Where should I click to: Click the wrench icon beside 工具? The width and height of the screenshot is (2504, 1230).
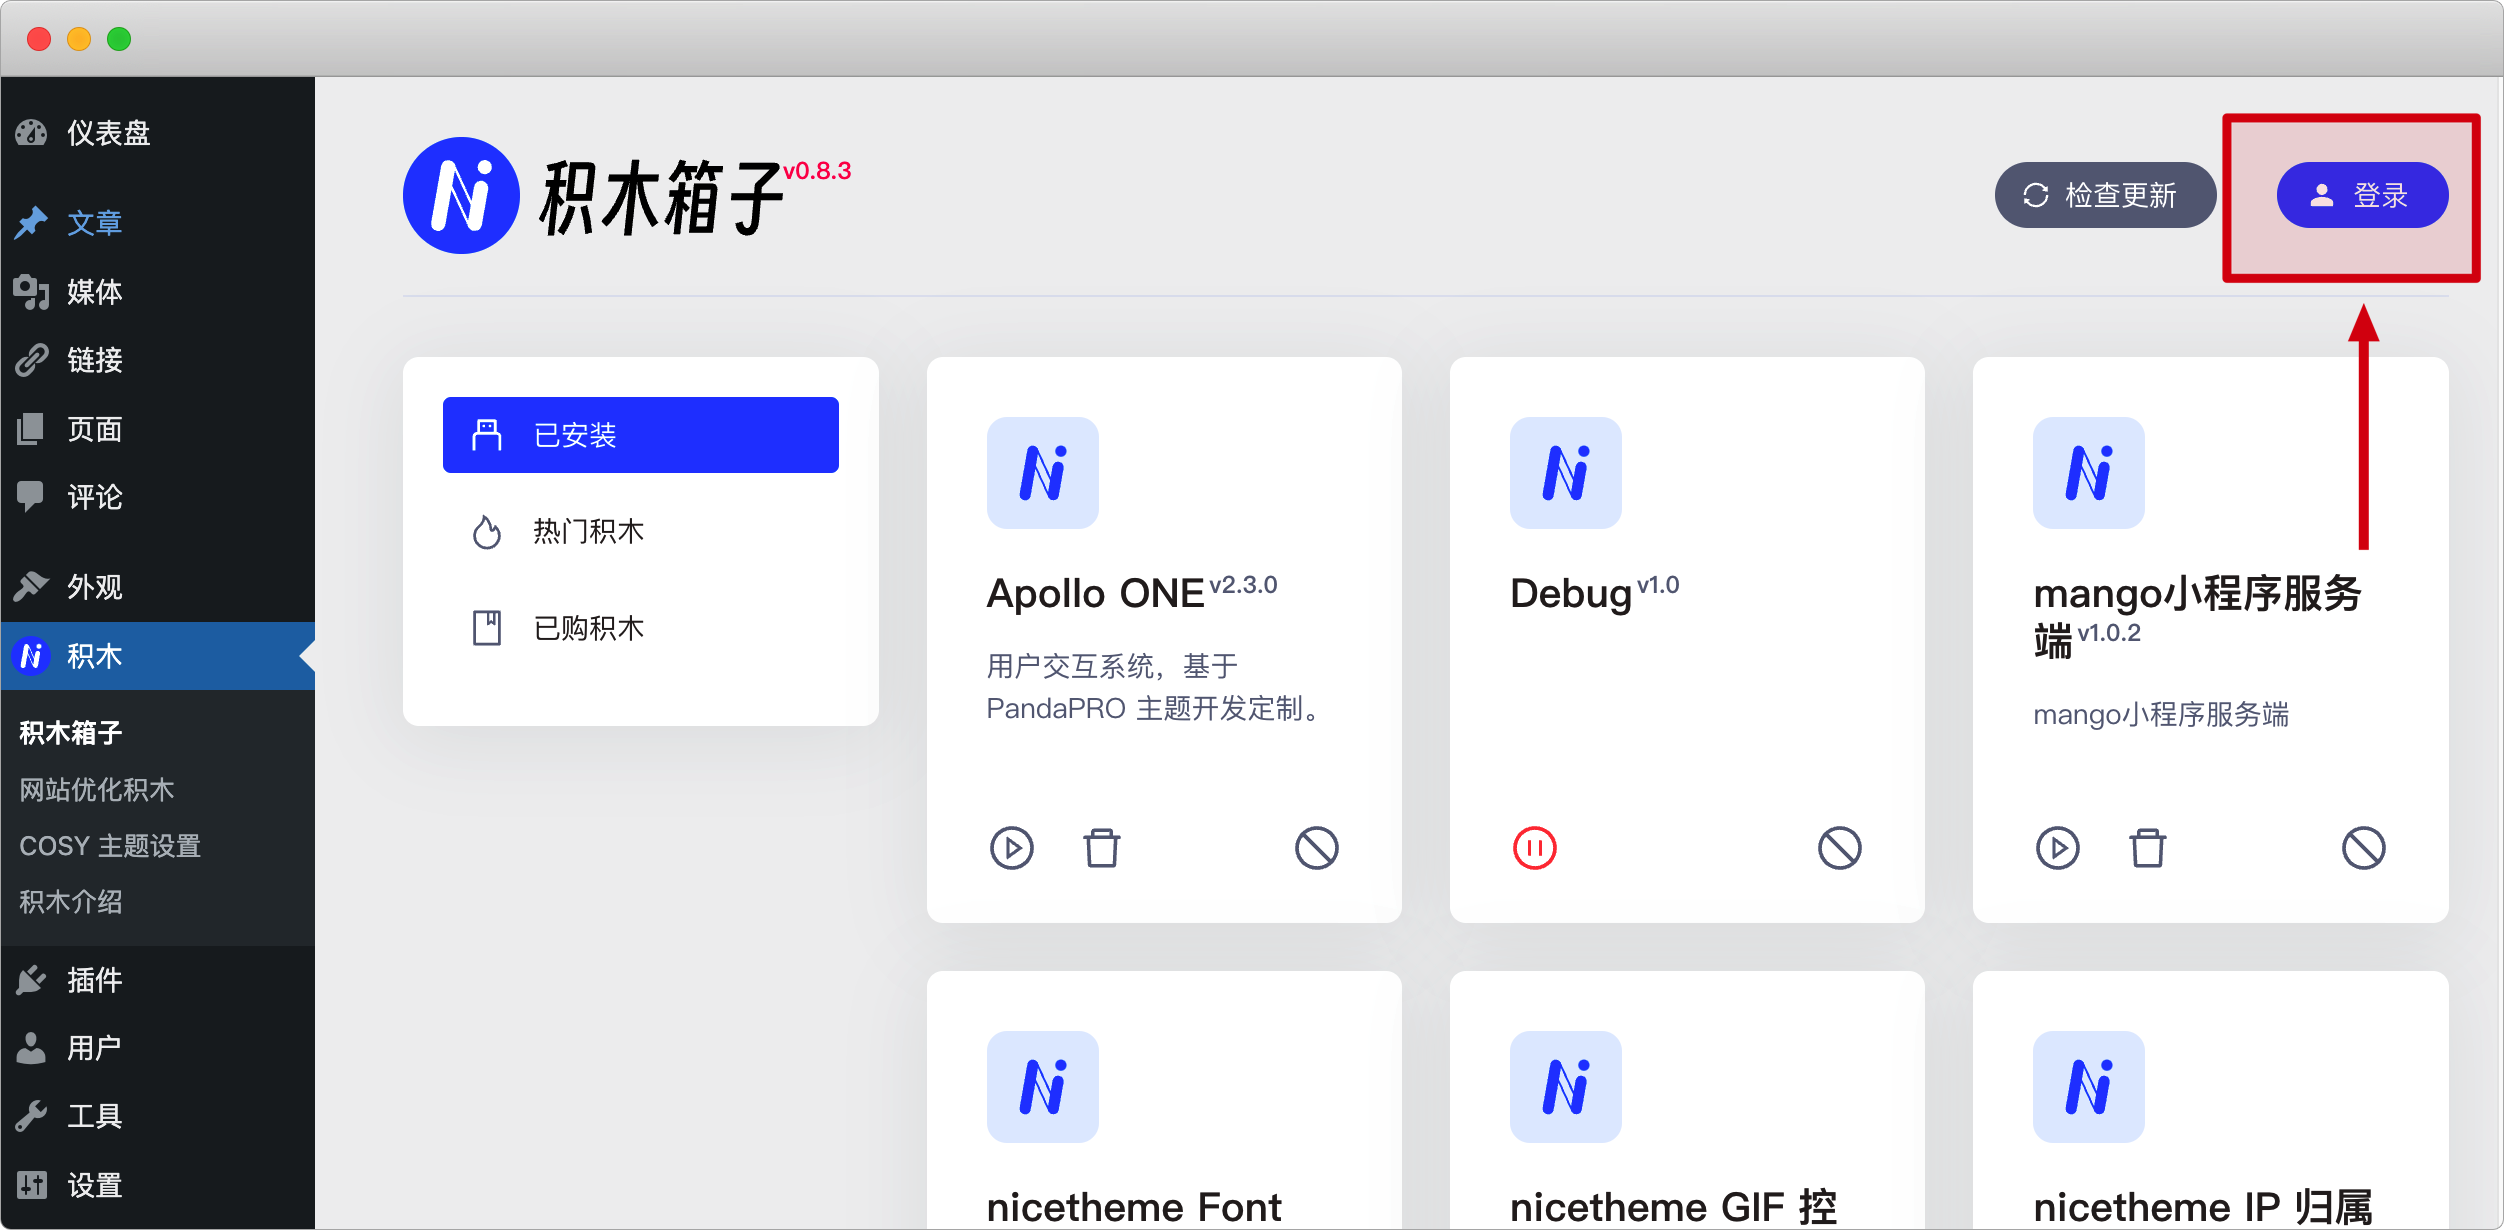click(31, 1116)
